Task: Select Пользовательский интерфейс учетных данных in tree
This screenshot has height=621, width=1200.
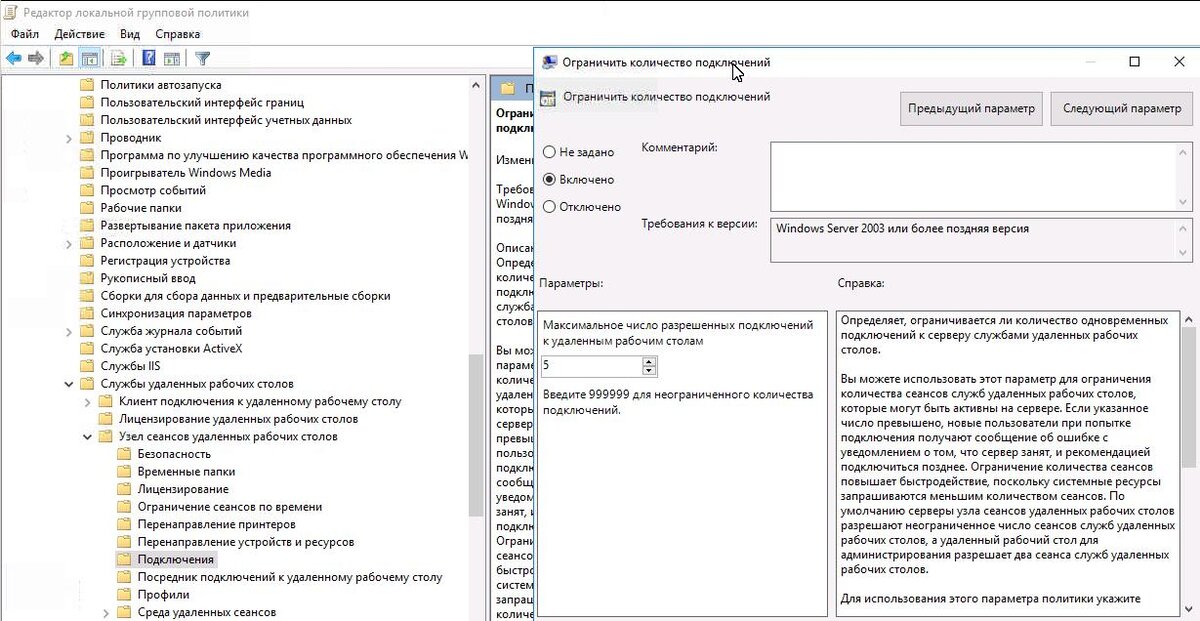Action: tap(226, 120)
